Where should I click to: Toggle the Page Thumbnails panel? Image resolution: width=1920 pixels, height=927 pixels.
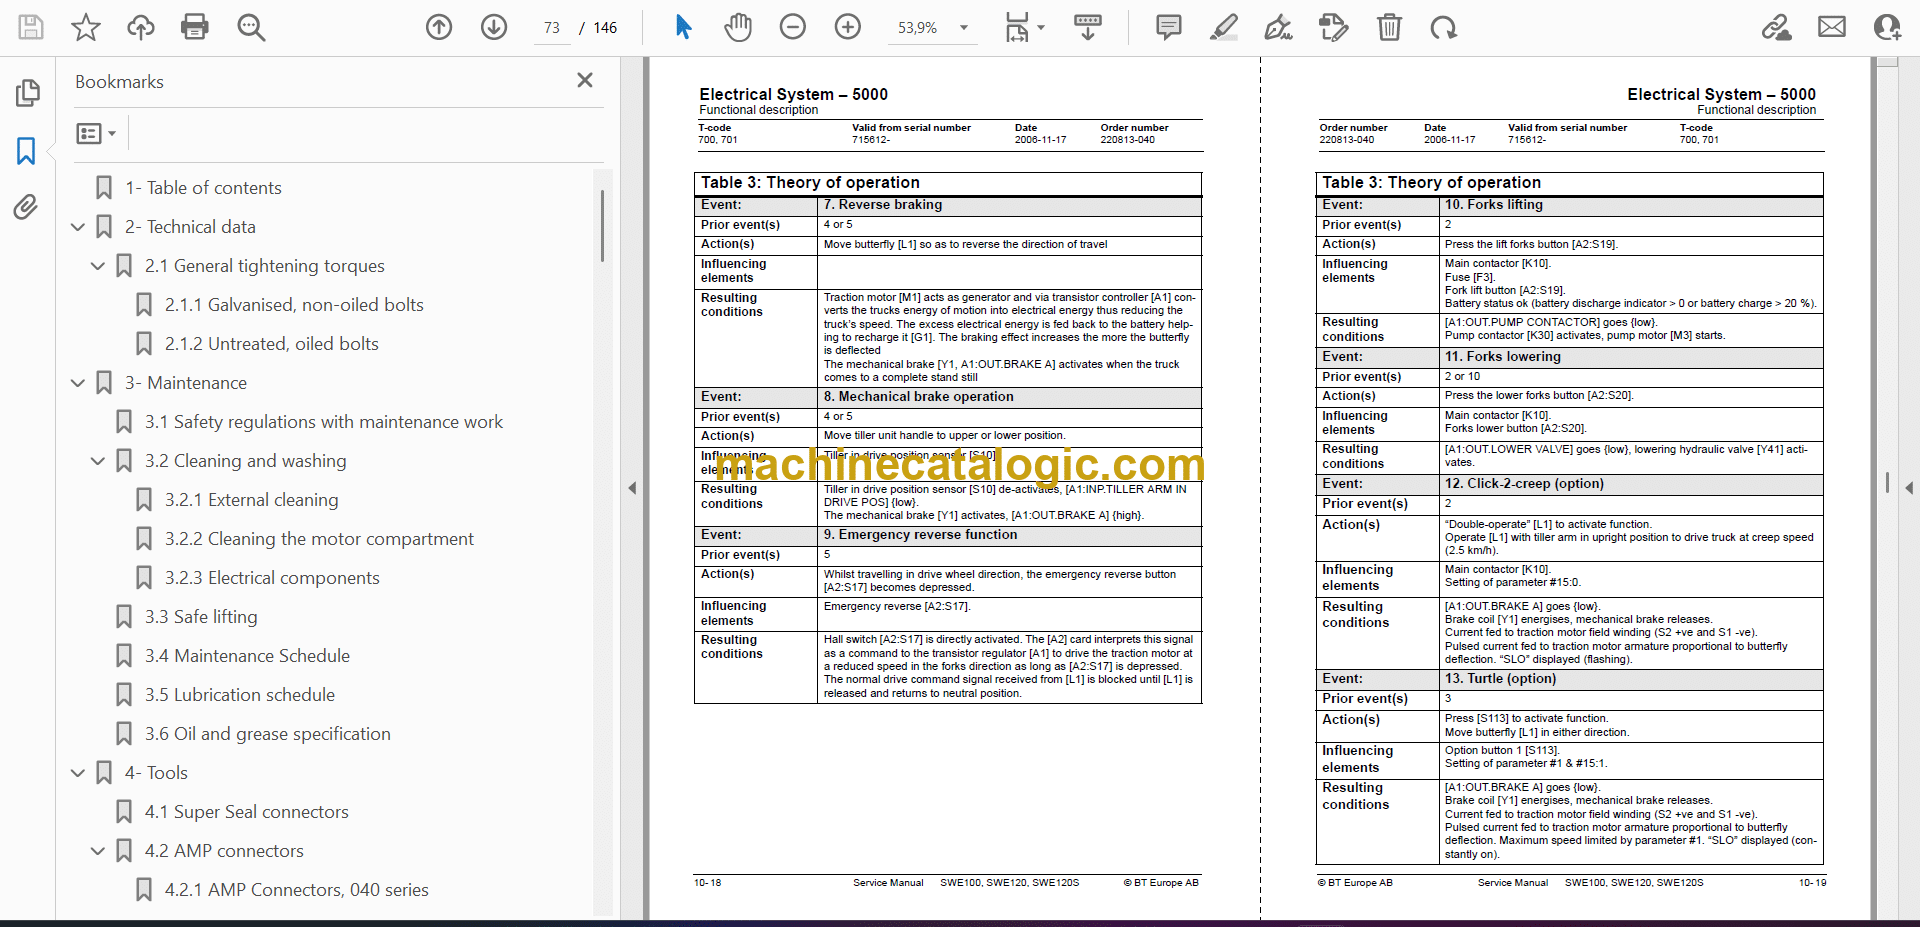[27, 93]
